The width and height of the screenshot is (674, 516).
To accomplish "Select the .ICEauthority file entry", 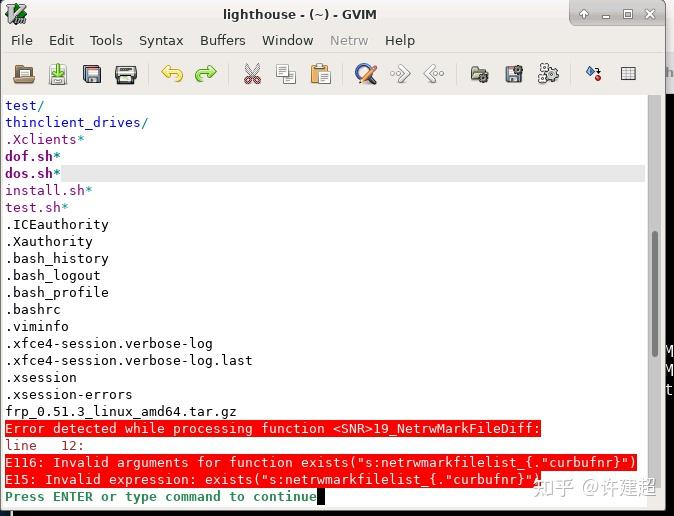I will click(57, 224).
